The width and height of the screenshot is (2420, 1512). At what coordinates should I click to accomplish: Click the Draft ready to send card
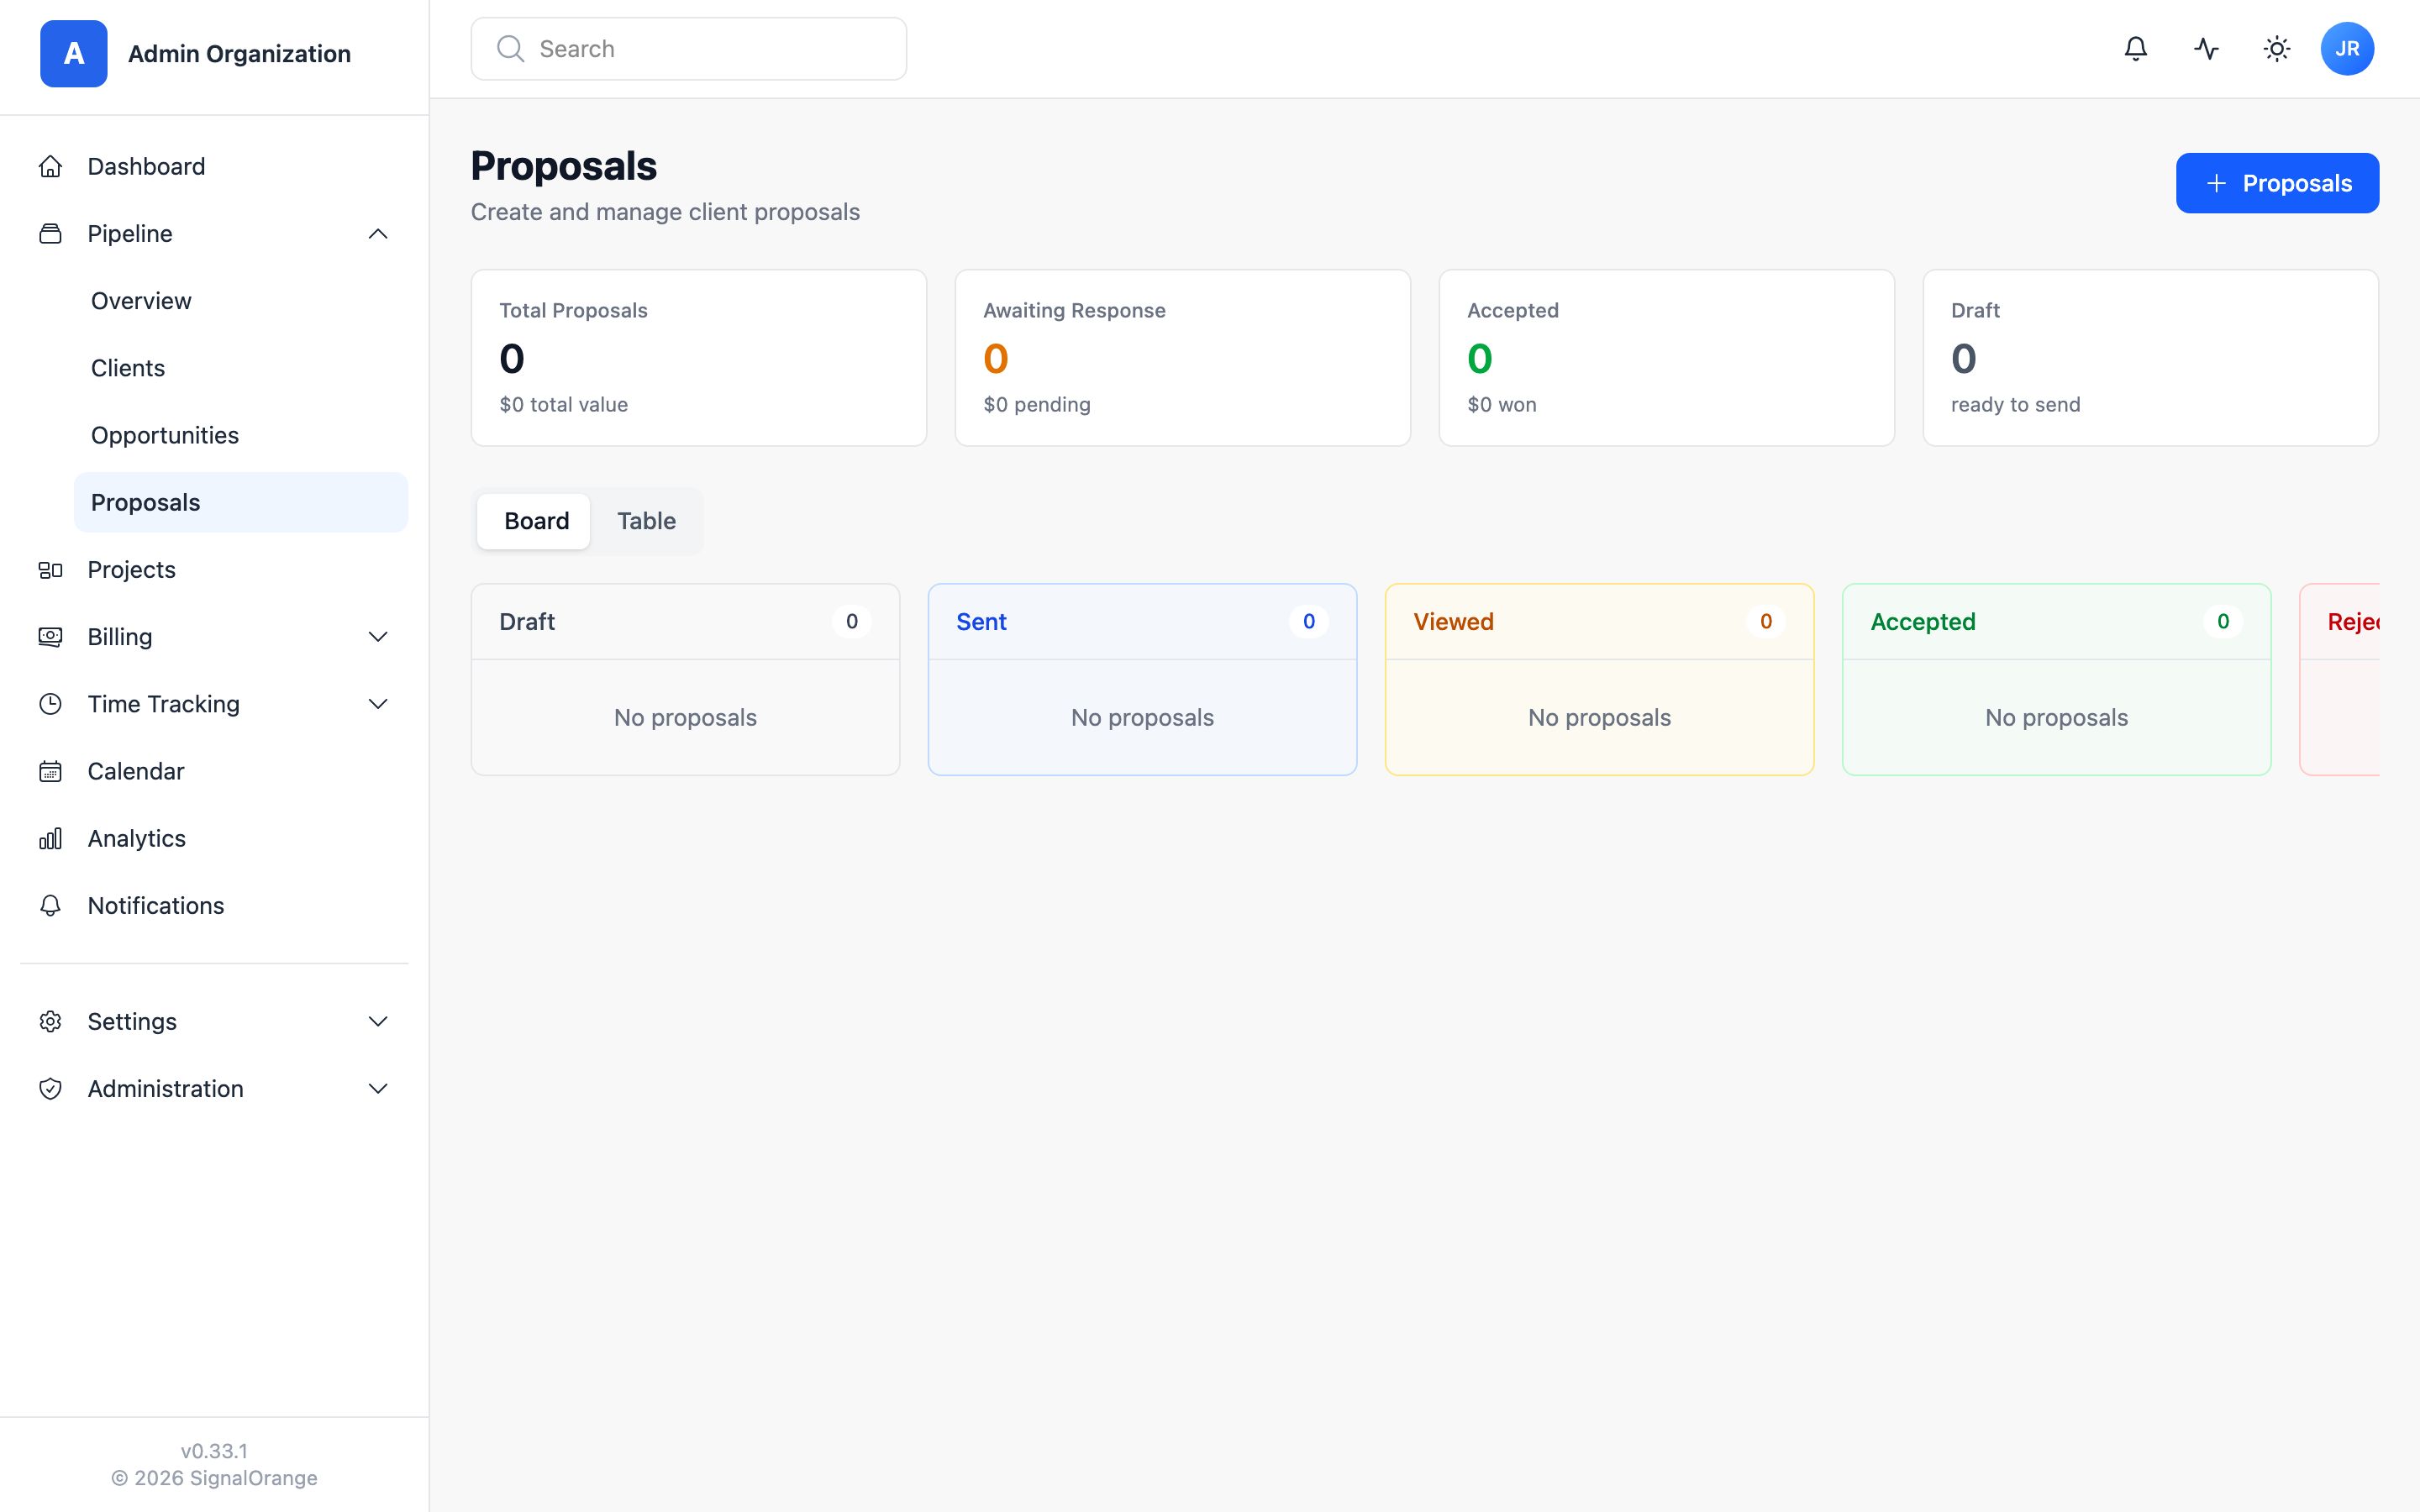pyautogui.click(x=2151, y=358)
